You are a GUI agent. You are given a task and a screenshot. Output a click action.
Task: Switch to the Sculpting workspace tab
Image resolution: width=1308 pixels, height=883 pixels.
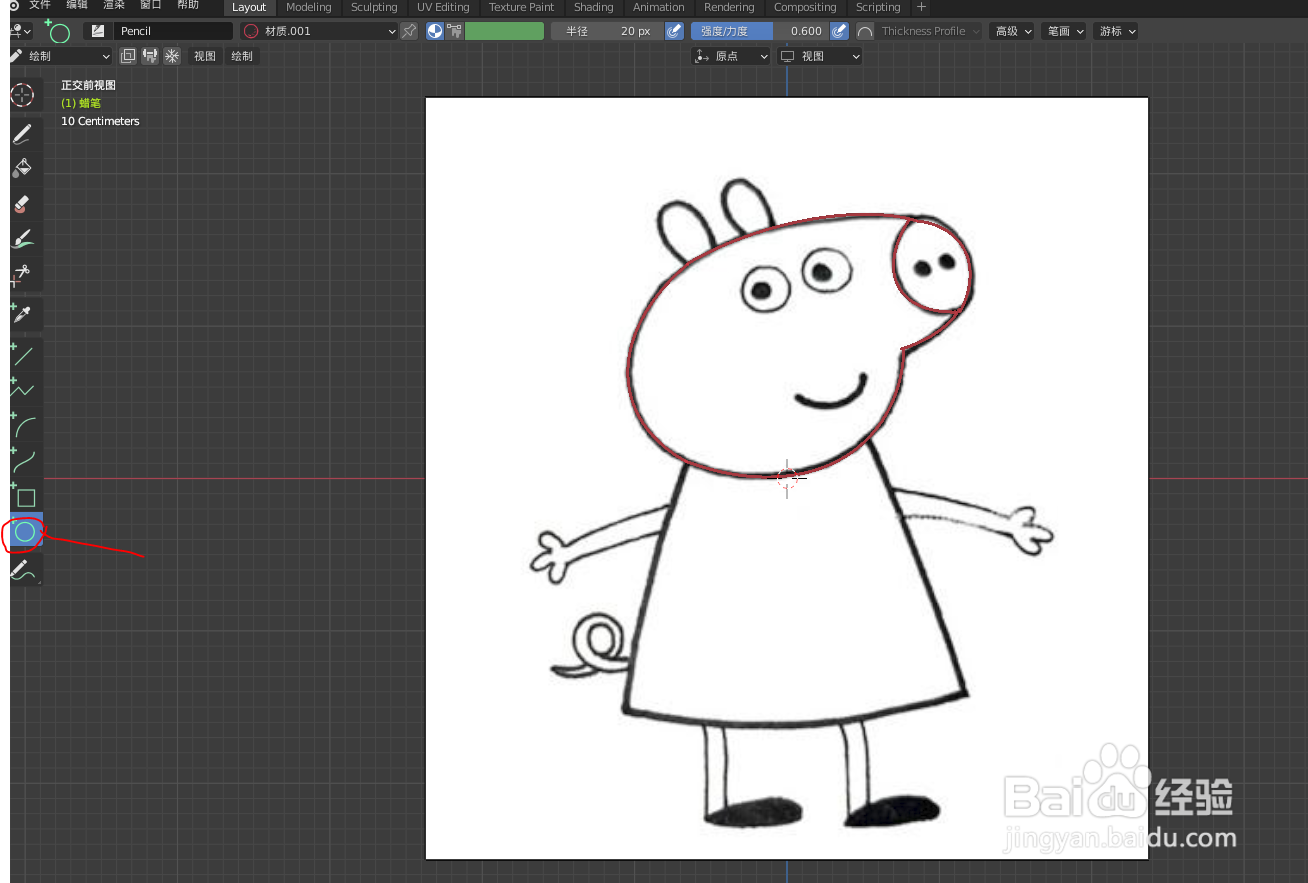click(x=374, y=8)
